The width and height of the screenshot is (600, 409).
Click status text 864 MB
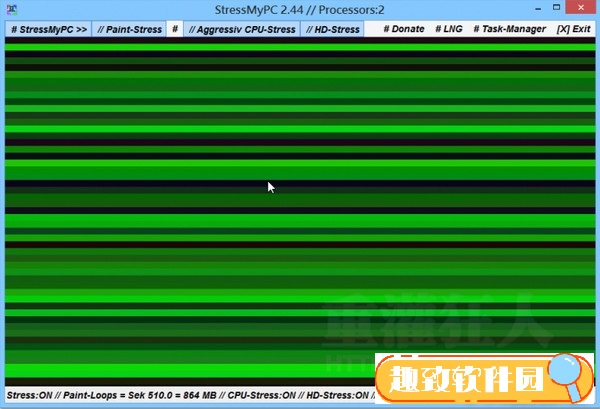click(199, 395)
